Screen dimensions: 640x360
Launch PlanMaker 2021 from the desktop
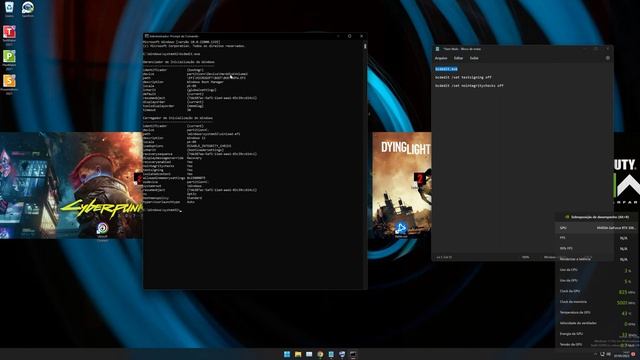tap(9, 59)
